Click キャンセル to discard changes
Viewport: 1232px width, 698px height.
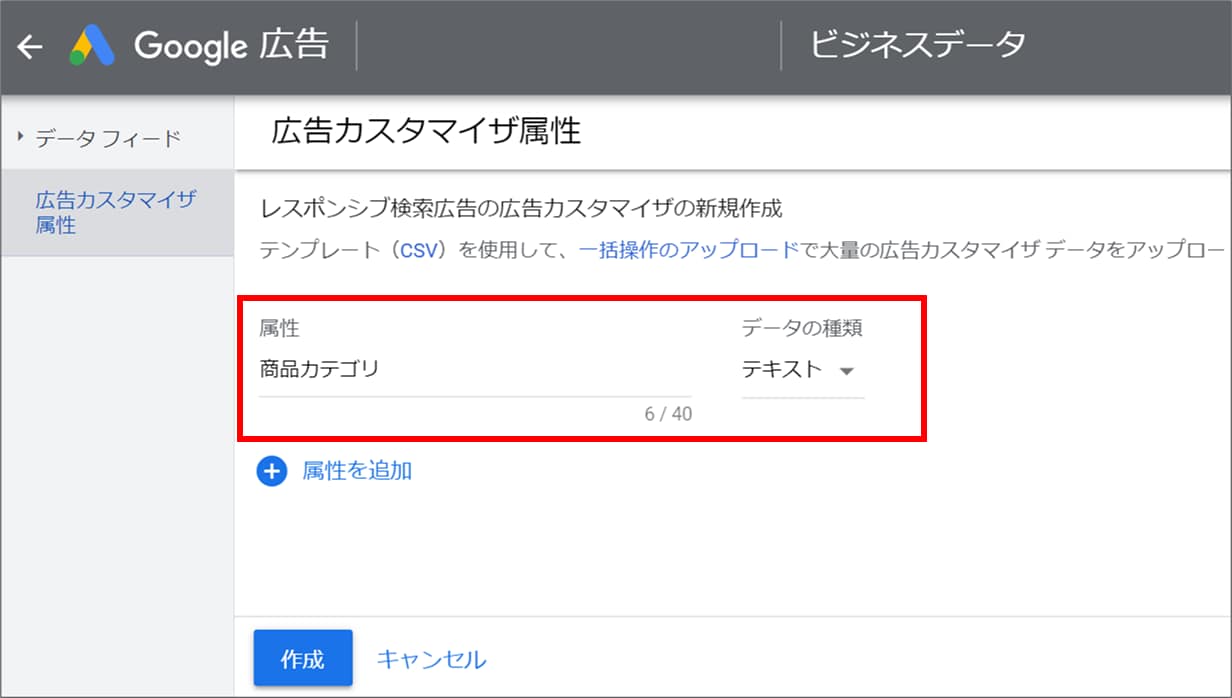431,659
